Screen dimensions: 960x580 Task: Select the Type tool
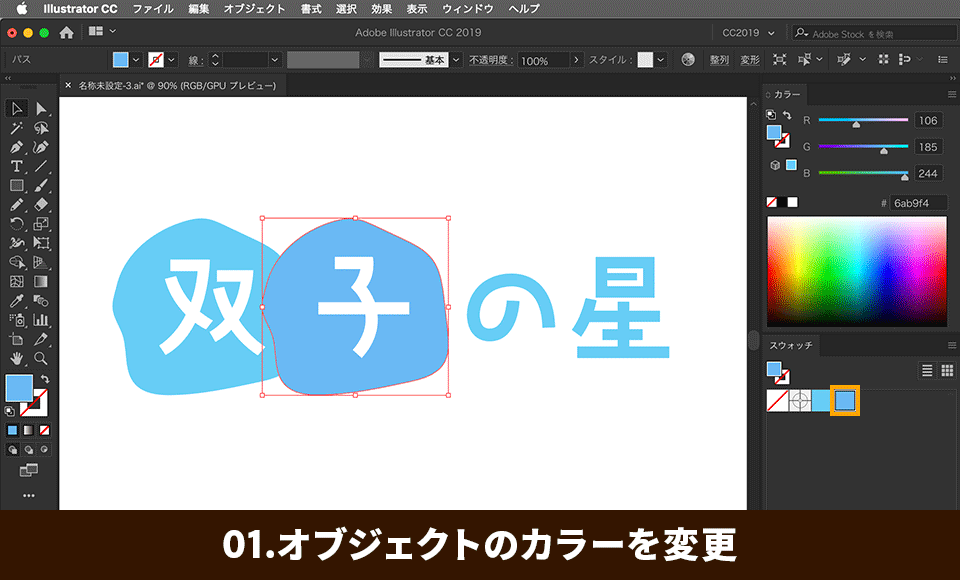tap(17, 166)
